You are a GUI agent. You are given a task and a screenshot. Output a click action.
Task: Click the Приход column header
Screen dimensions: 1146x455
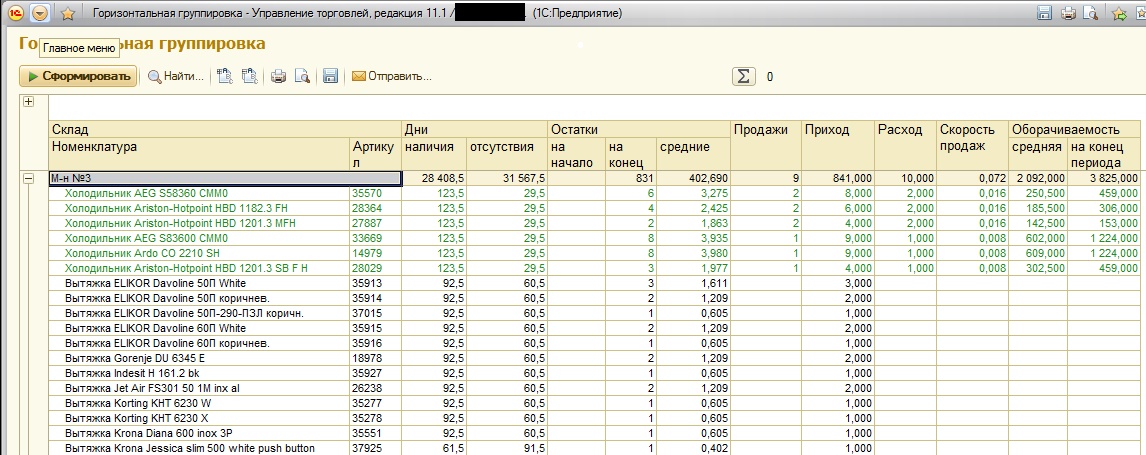click(x=838, y=145)
